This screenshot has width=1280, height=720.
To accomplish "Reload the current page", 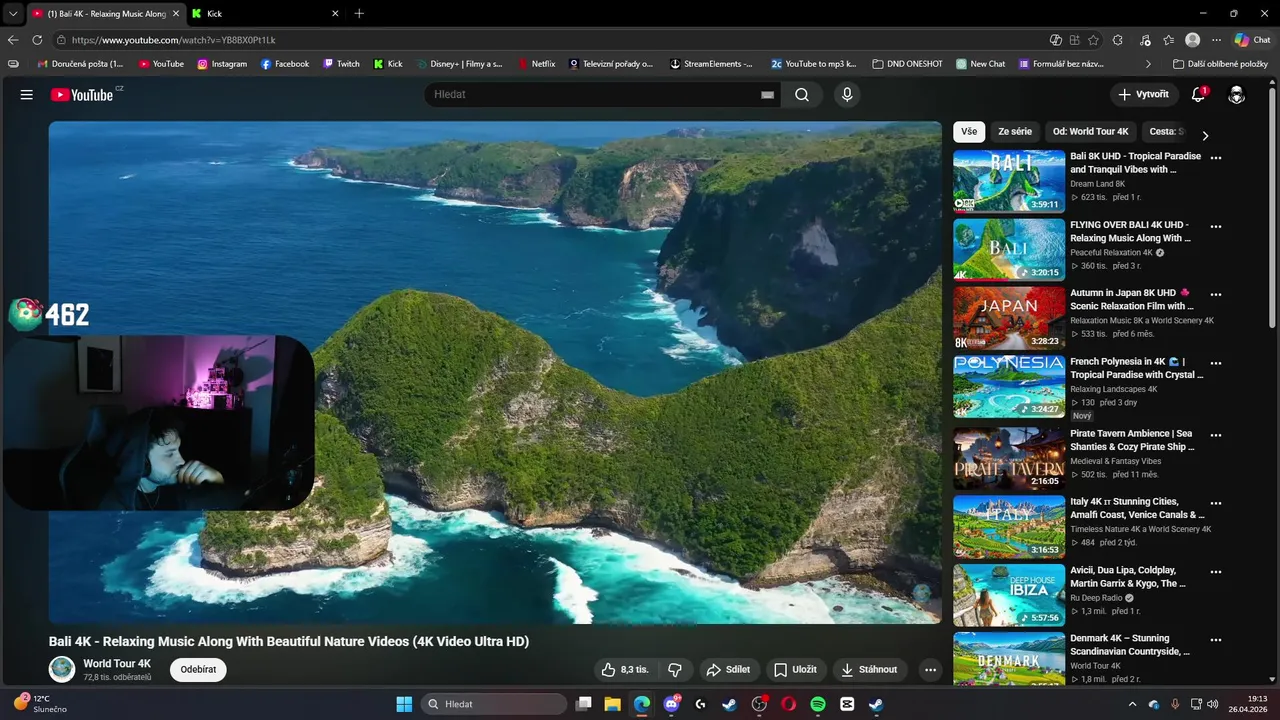I will tap(37, 40).
